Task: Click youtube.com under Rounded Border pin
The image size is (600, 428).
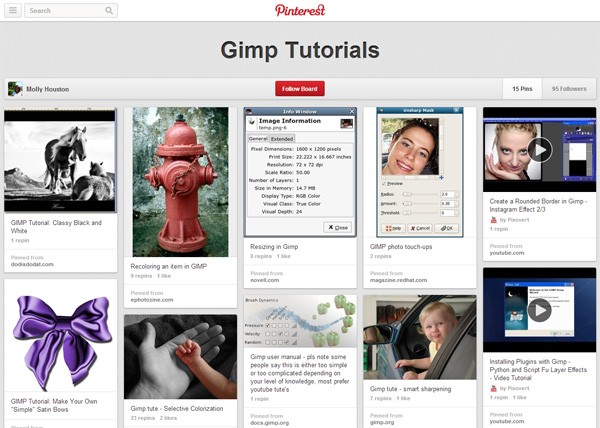Action: [507, 253]
